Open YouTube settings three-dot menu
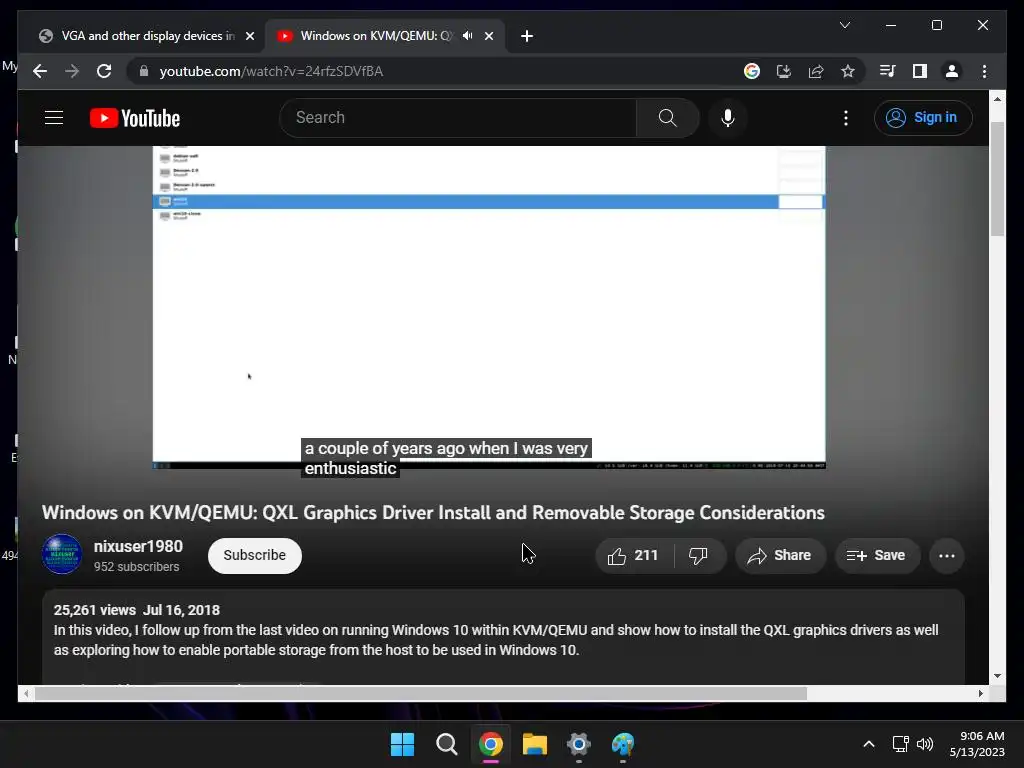The width and height of the screenshot is (1024, 768). click(846, 118)
